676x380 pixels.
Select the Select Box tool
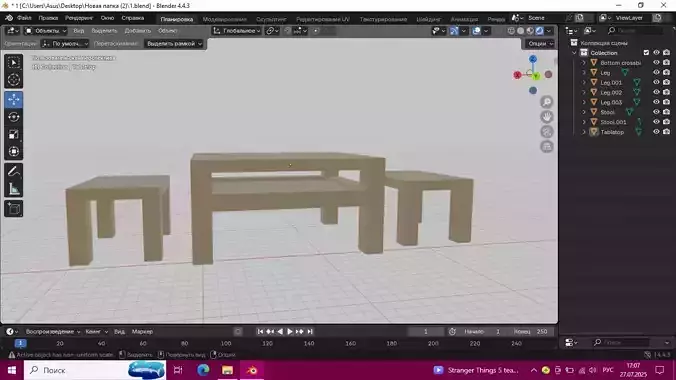click(x=14, y=63)
